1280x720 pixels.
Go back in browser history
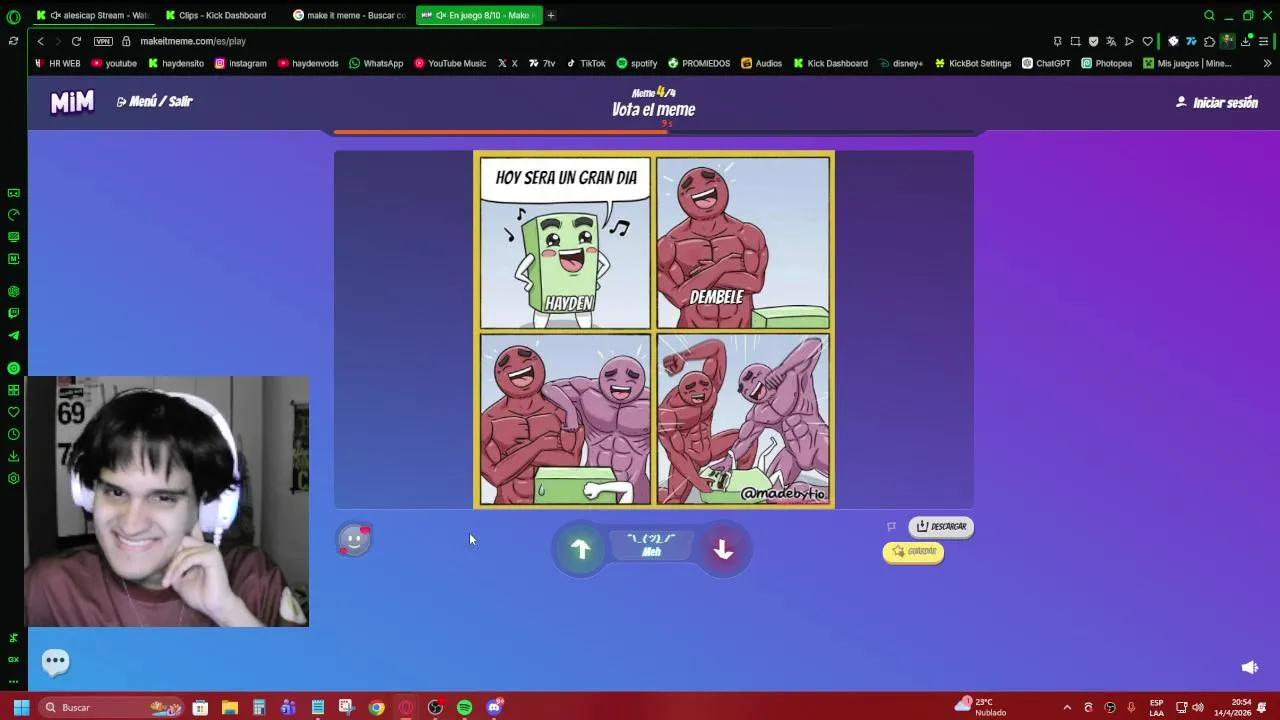[x=40, y=41]
